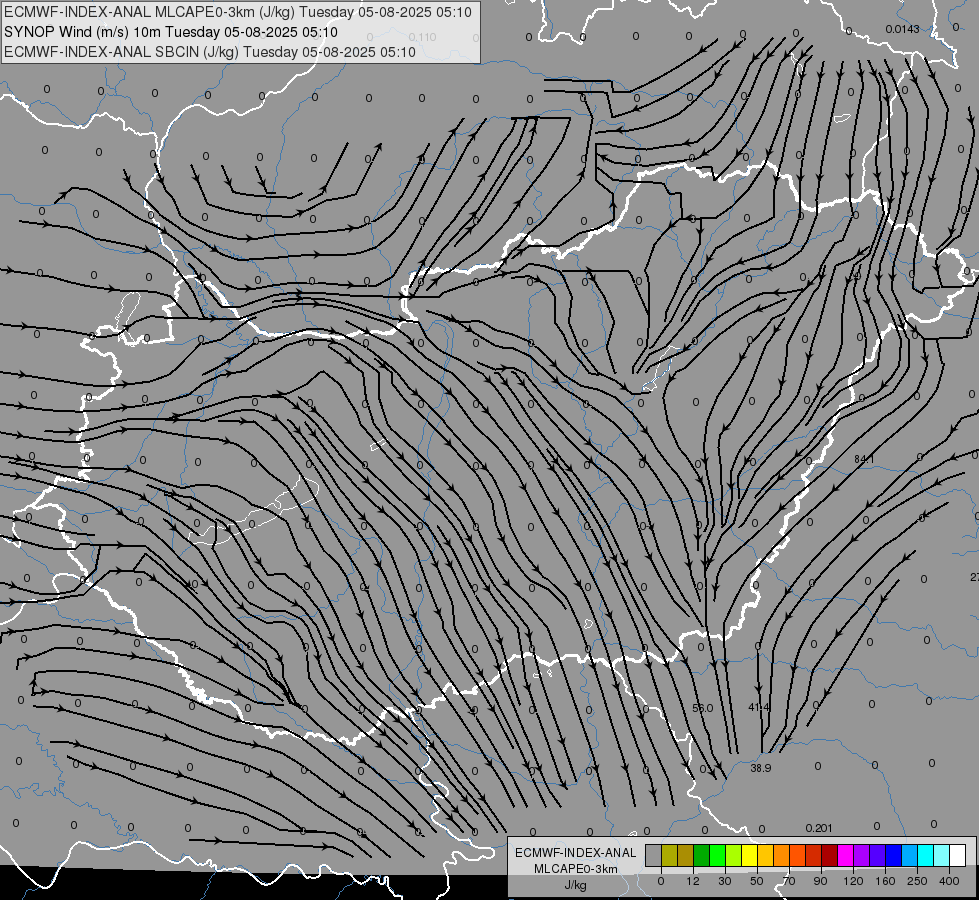This screenshot has height=900, width=979.
Task: Click legend scale label 160
Action: pos(885,881)
